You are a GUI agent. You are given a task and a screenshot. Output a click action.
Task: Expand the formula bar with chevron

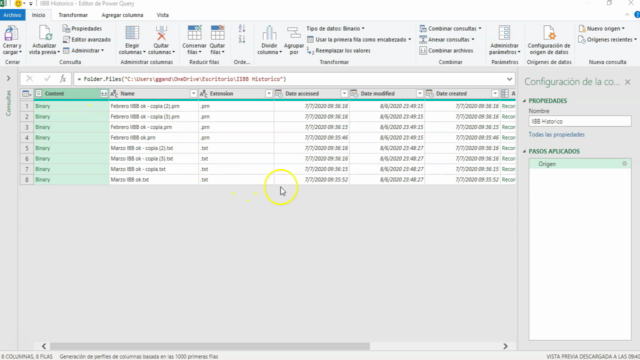(x=509, y=79)
